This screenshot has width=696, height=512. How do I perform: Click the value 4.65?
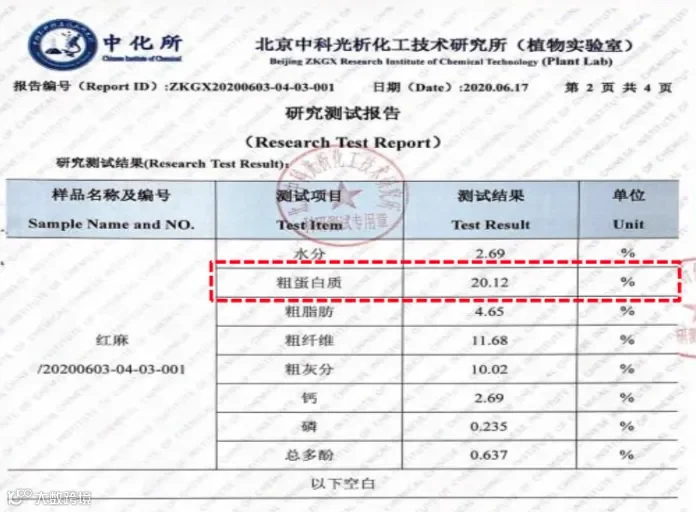click(x=490, y=312)
